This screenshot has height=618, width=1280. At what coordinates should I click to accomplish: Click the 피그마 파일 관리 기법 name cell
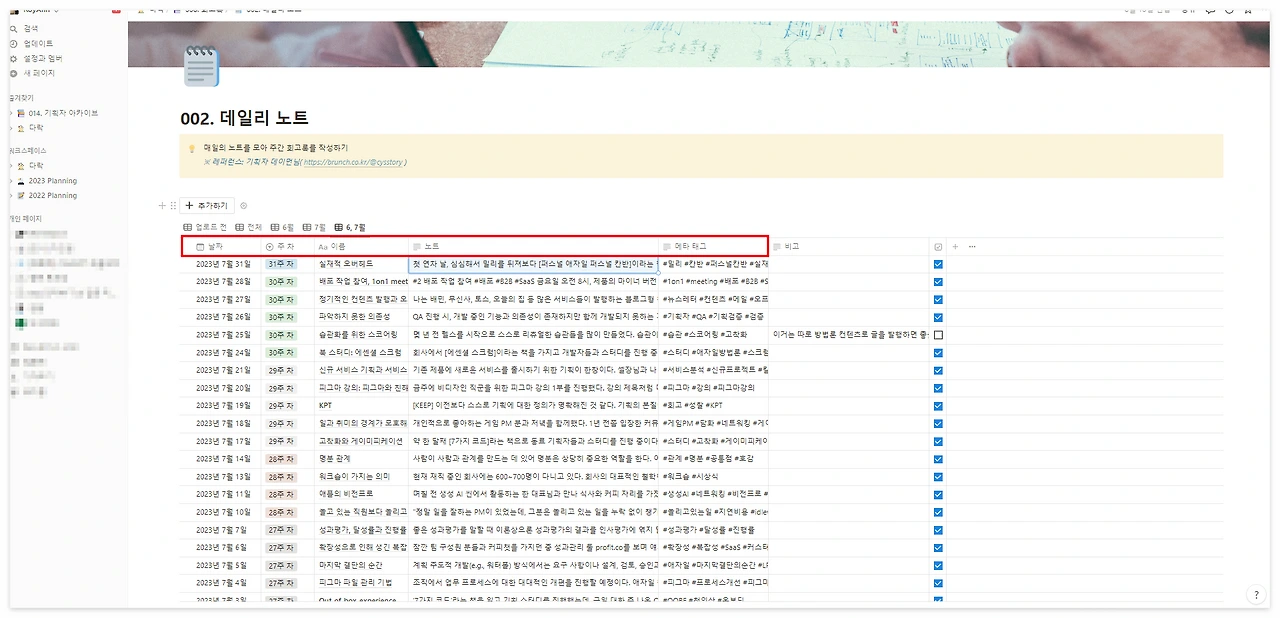(355, 582)
